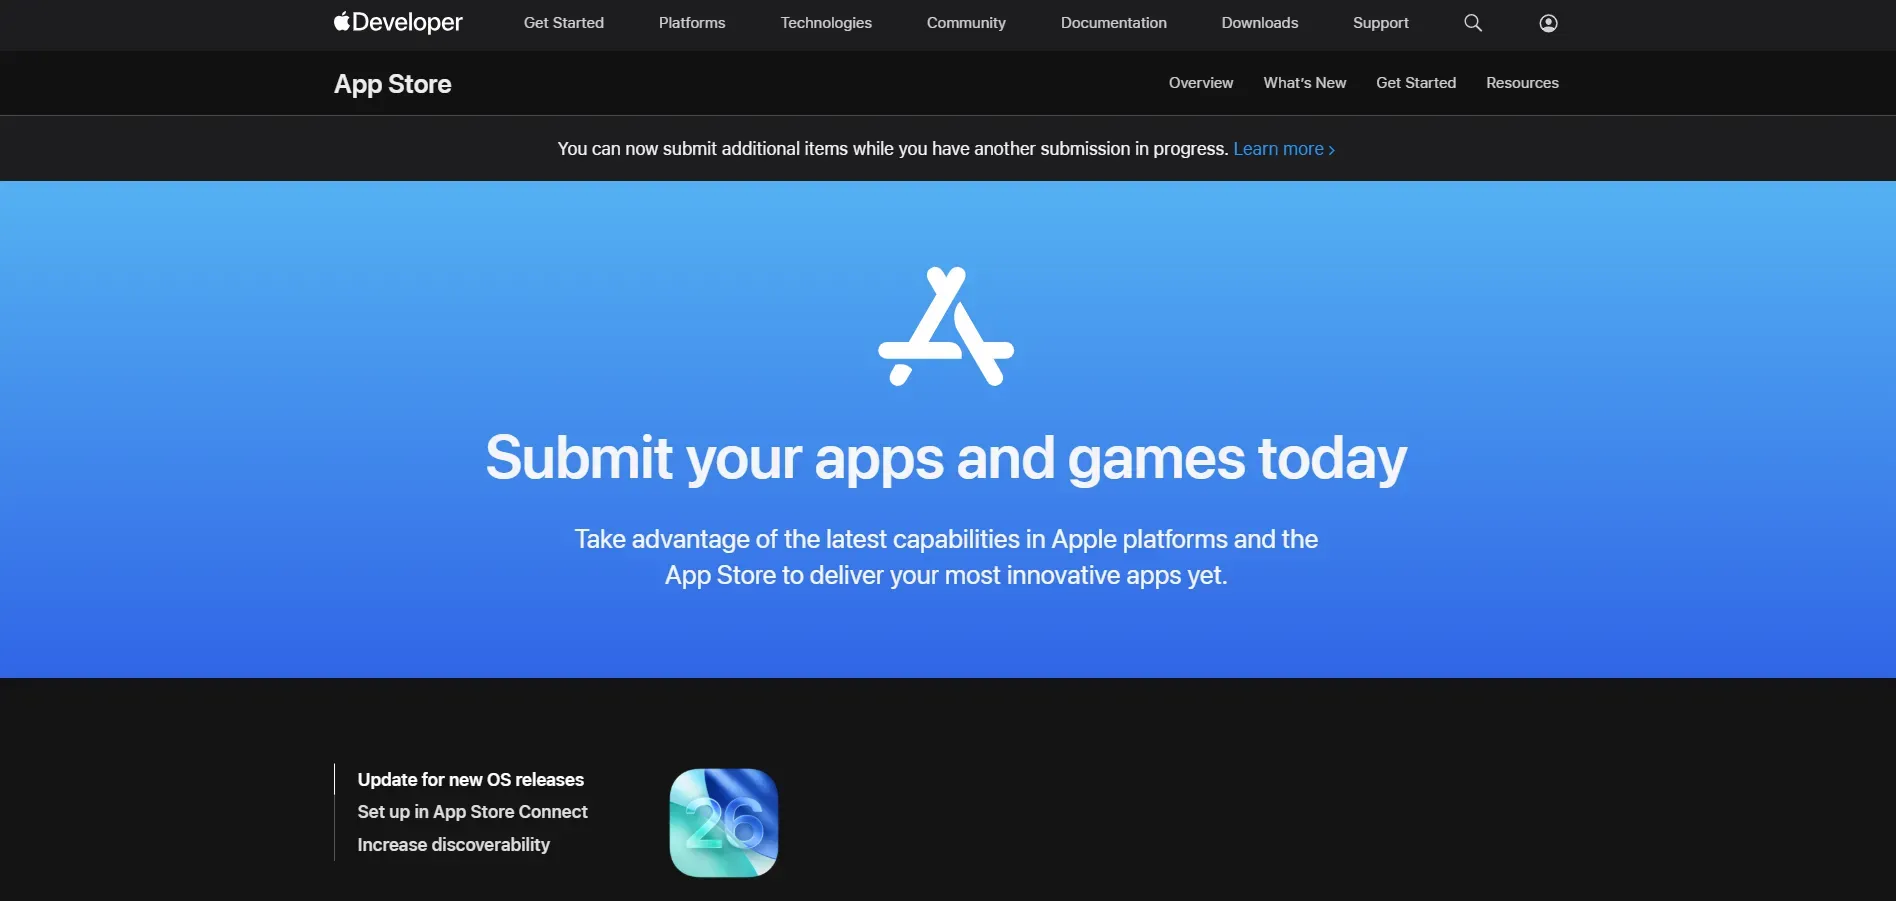Open the account profile icon
1896x901 pixels.
coord(1547,22)
